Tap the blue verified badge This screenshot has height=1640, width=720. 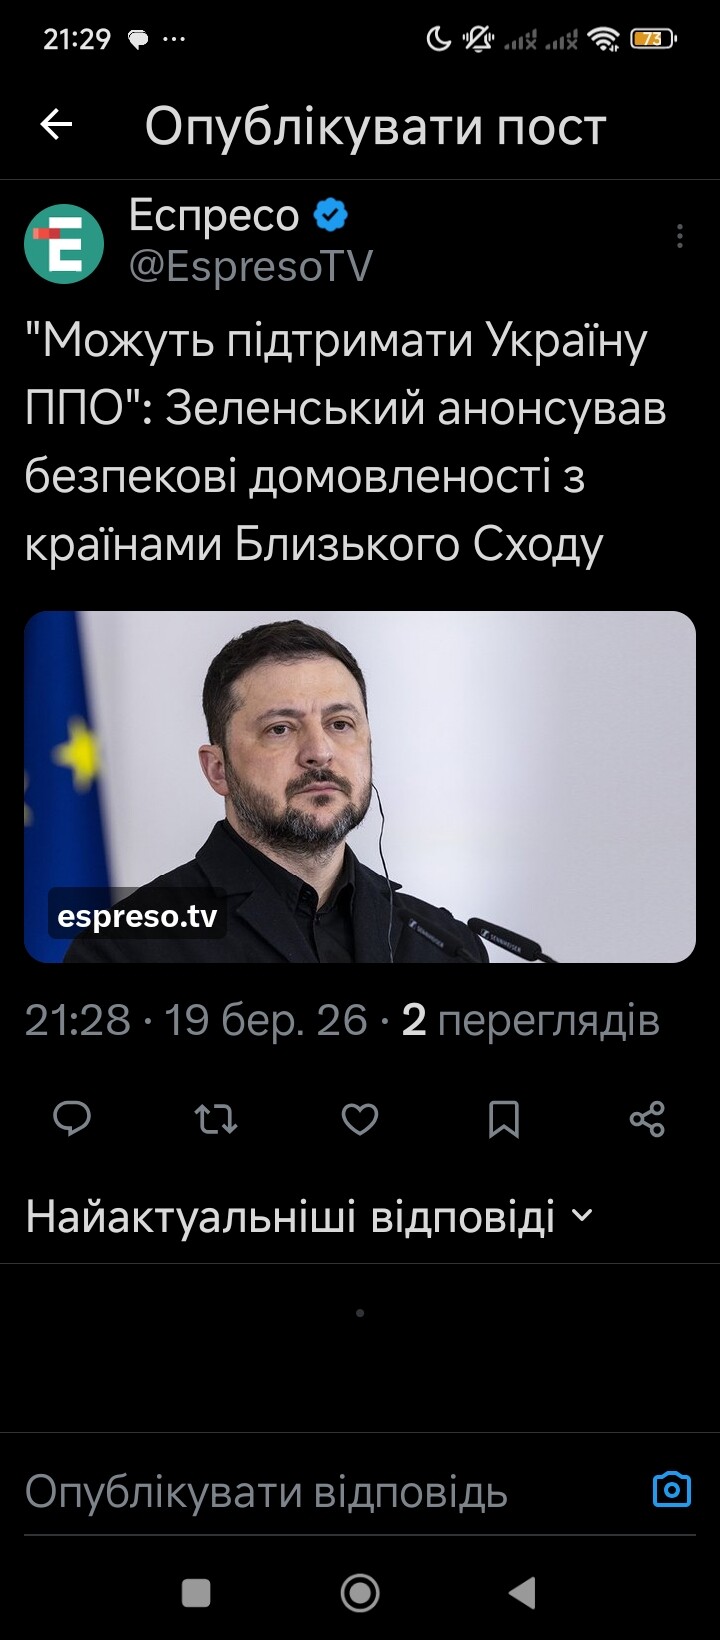(x=331, y=215)
